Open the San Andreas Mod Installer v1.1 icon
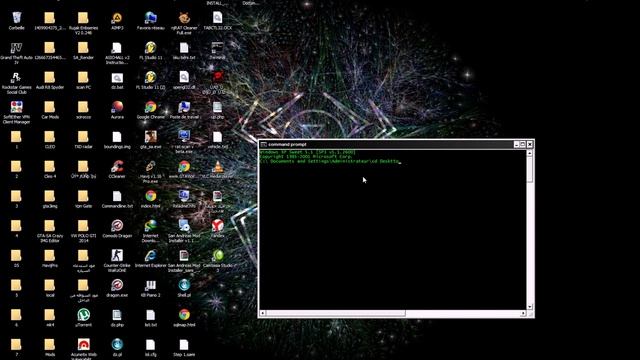The image size is (640, 360). click(x=184, y=226)
